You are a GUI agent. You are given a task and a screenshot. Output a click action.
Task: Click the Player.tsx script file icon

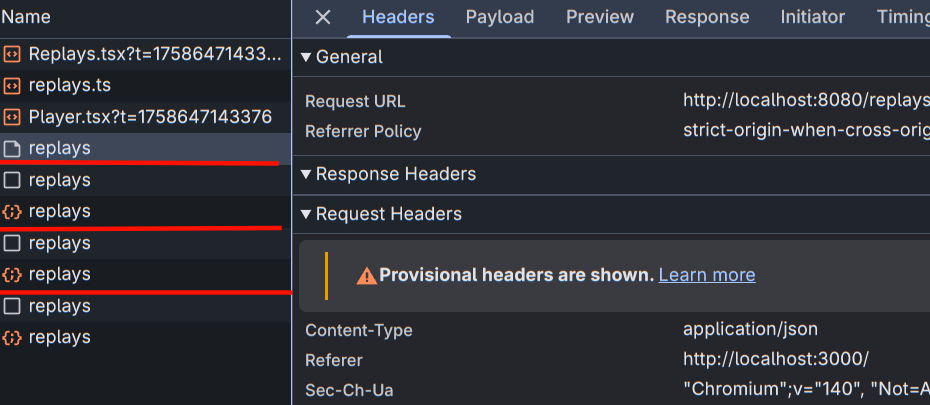[12, 117]
